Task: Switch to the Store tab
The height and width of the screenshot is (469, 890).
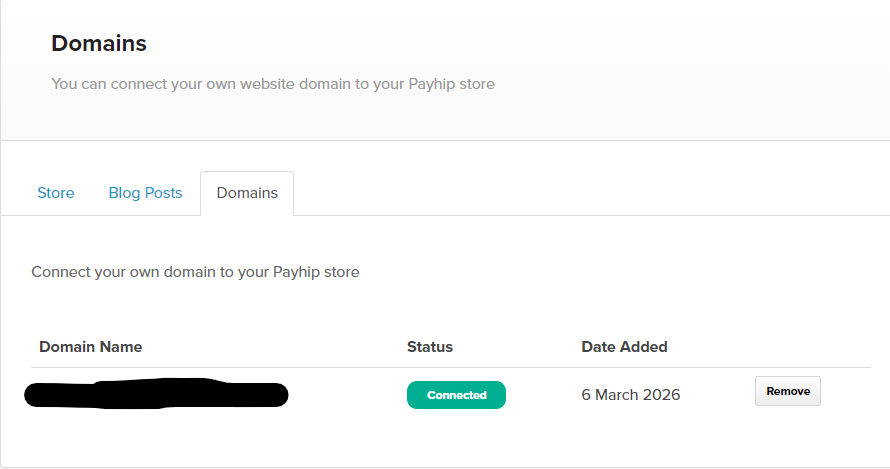Action: point(56,193)
